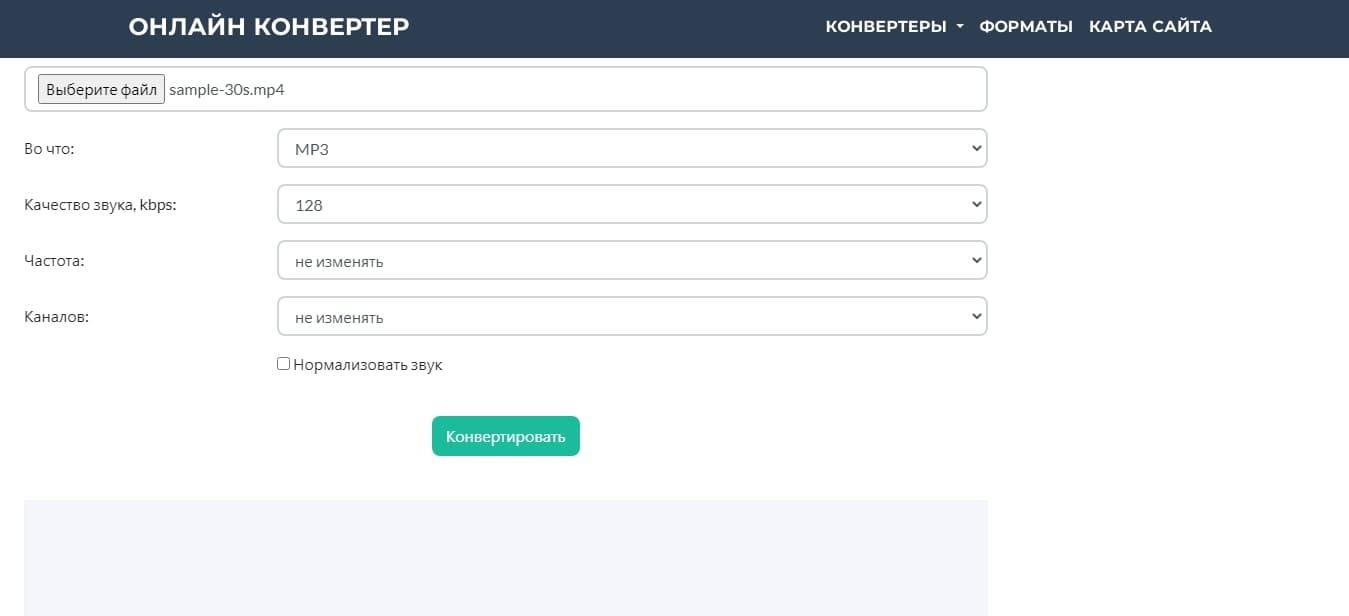Screen dimensions: 1349x616
Task: Click the chevron on the Частота selector
Action: point(976,259)
